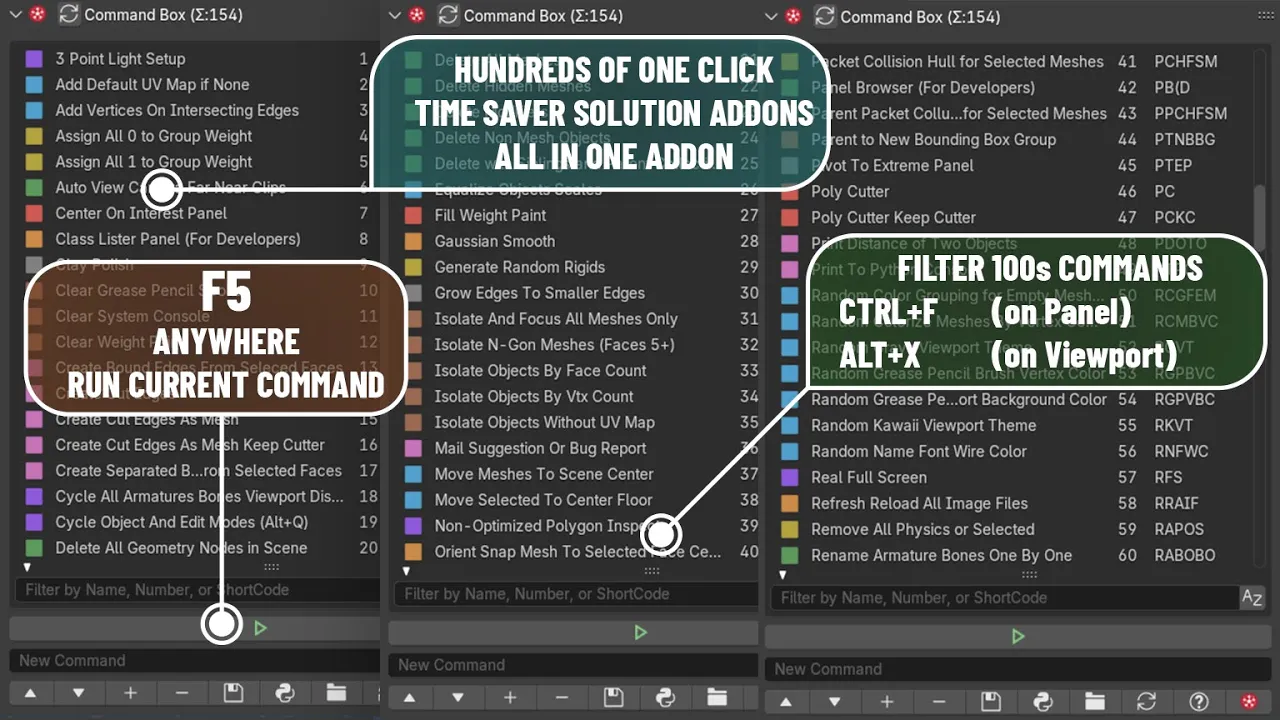Collapse the leftmost Command Box panel header chevron
1280x720 pixels.
pyautogui.click(x=15, y=15)
